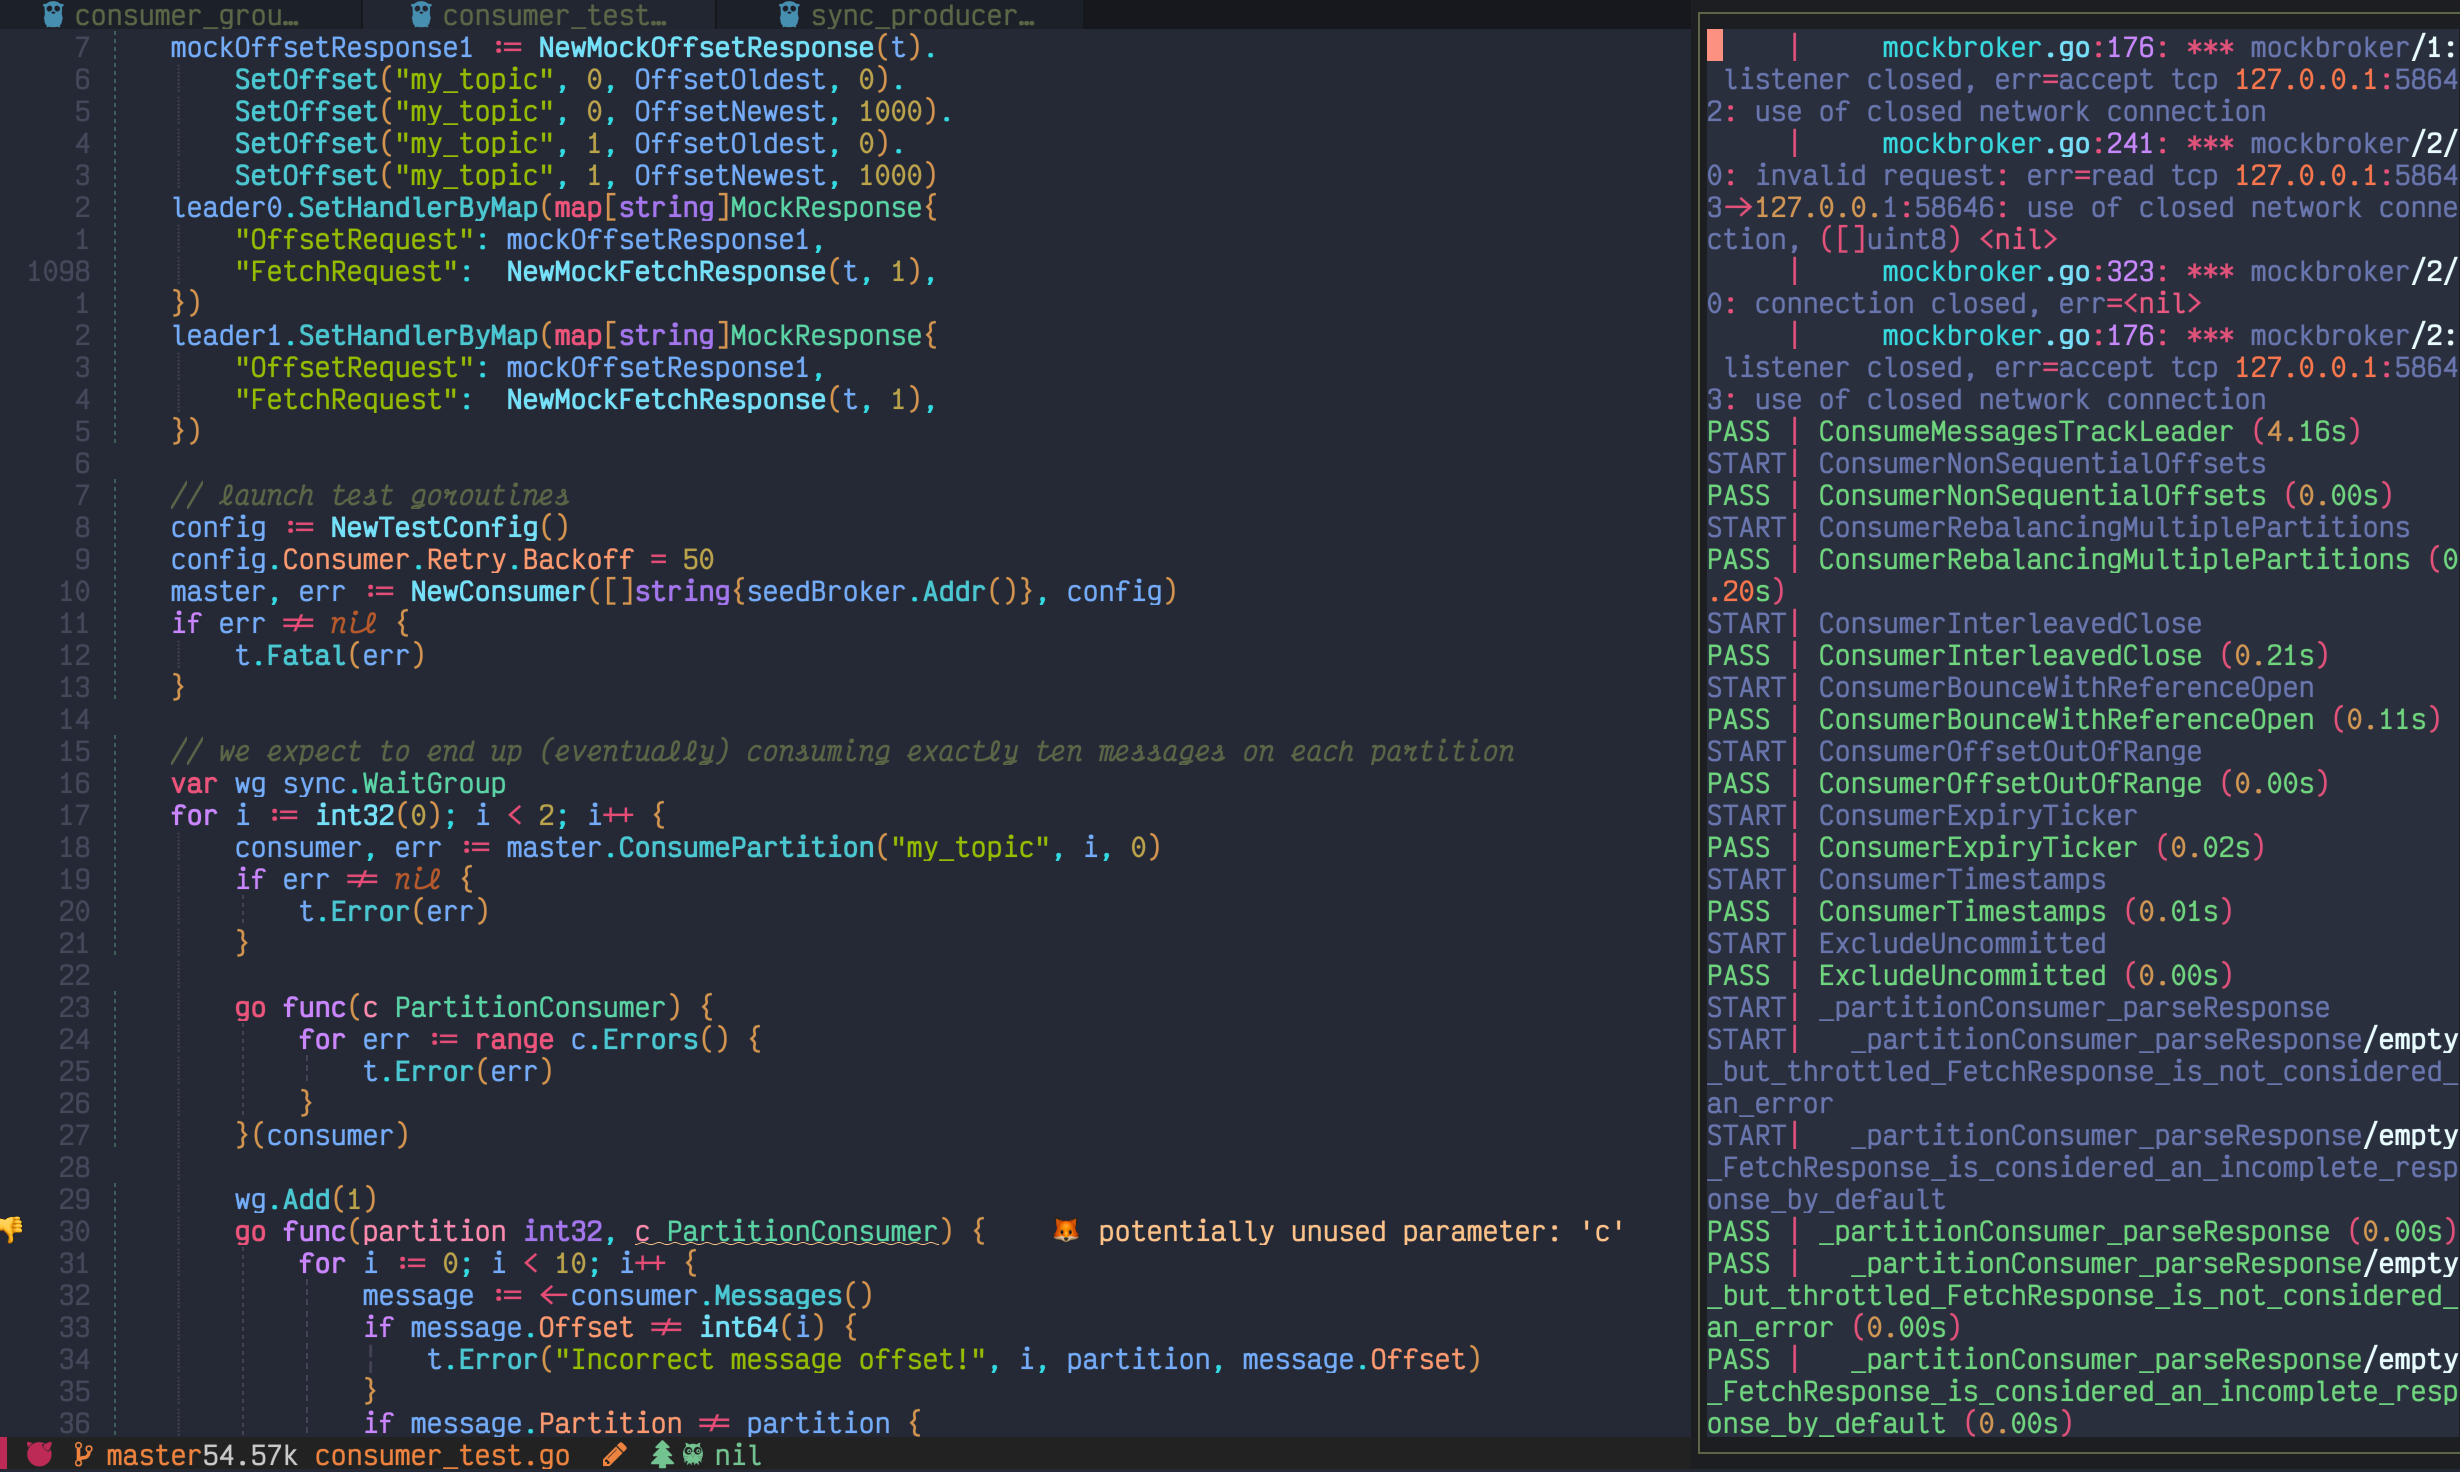Click the red indicator at top of test output panel

[1716, 44]
